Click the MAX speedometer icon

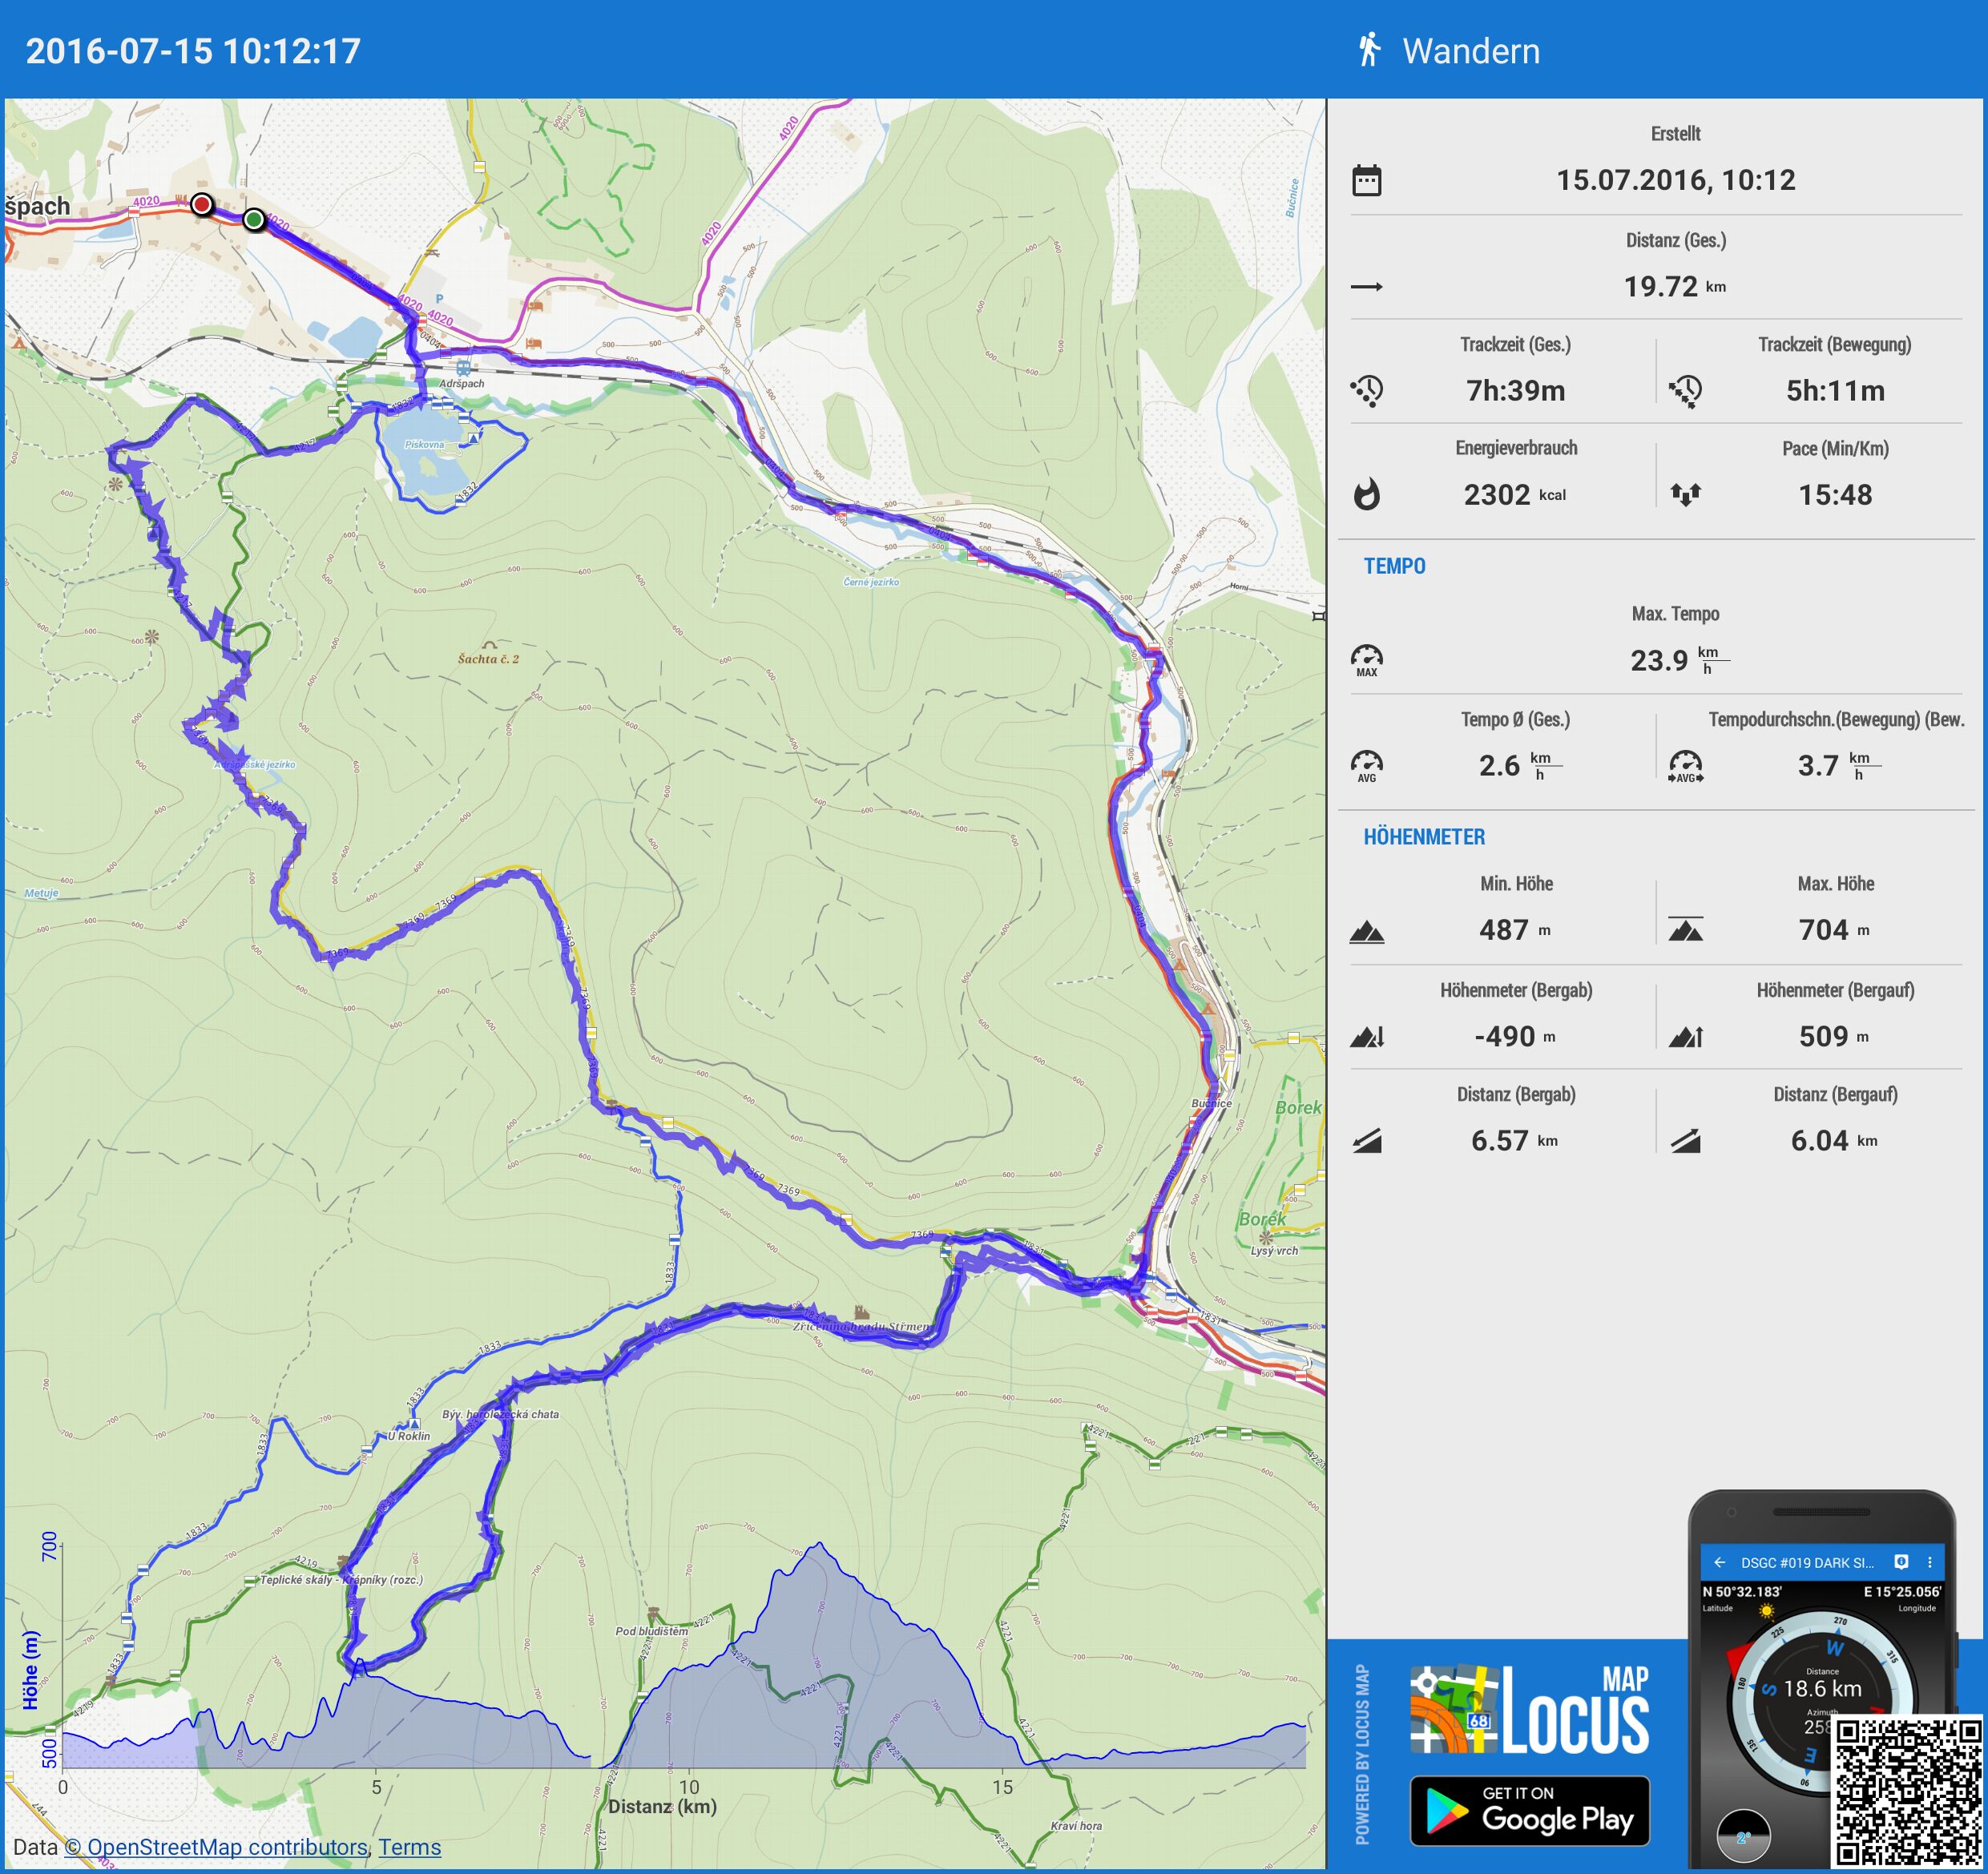pyautogui.click(x=1366, y=660)
